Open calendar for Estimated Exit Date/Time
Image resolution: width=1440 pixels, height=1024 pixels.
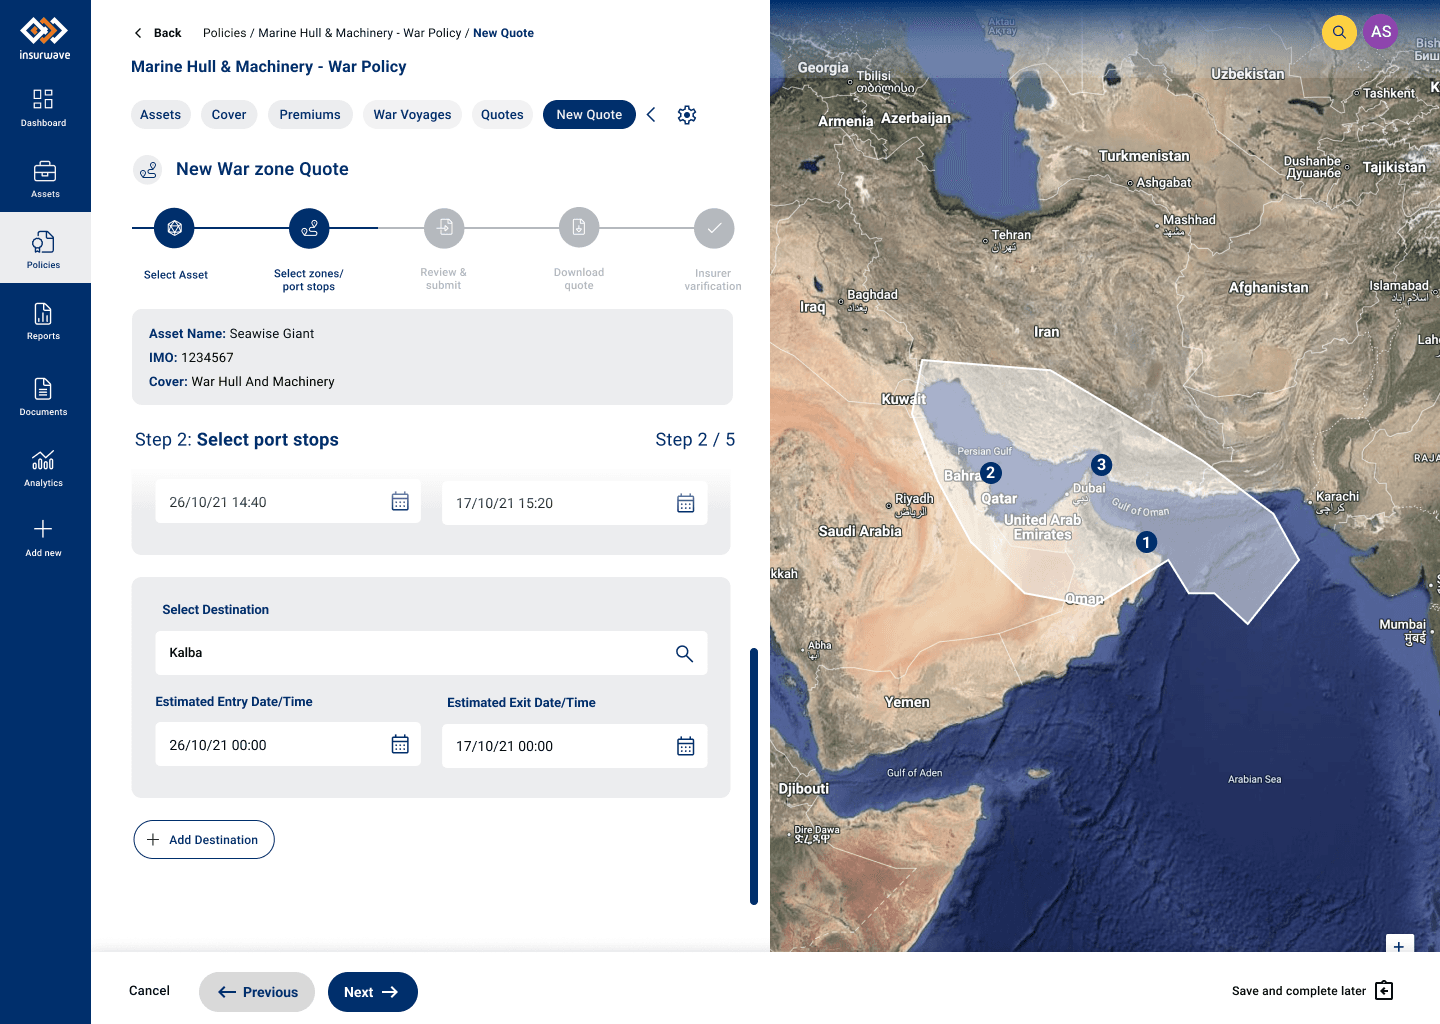click(686, 746)
